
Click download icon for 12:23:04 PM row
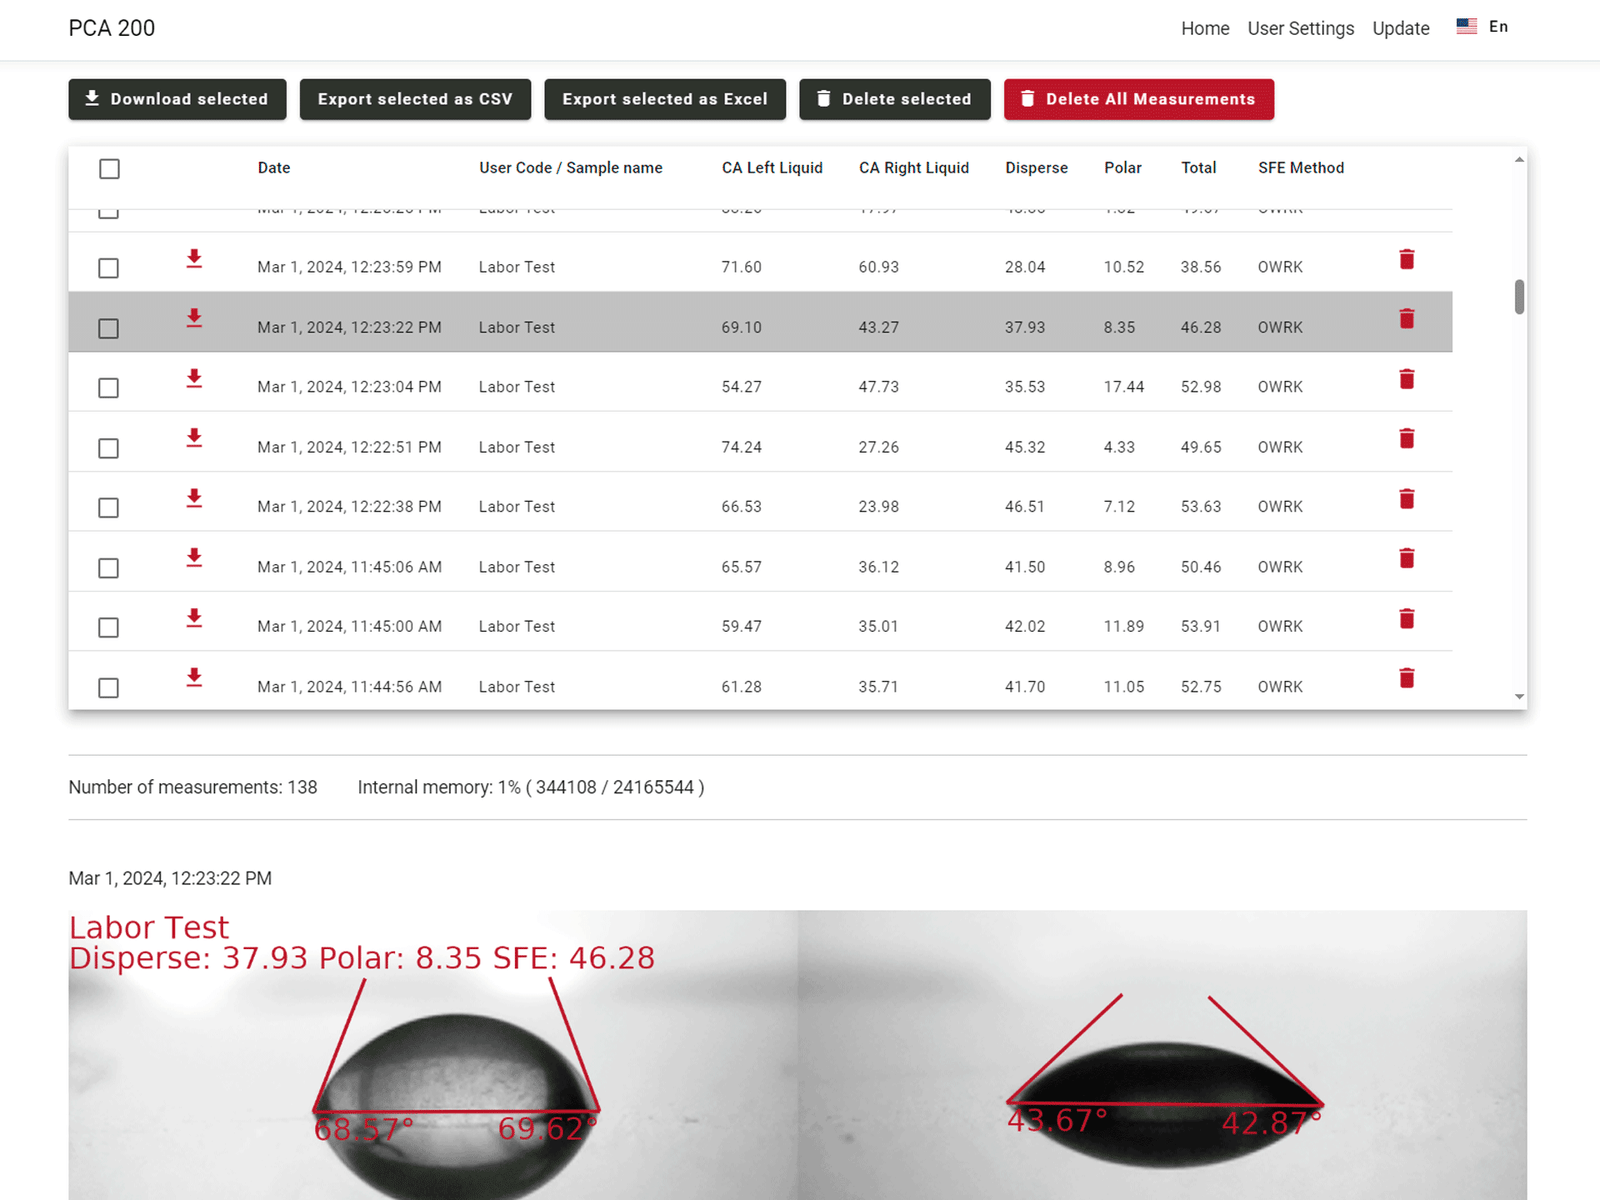point(194,379)
